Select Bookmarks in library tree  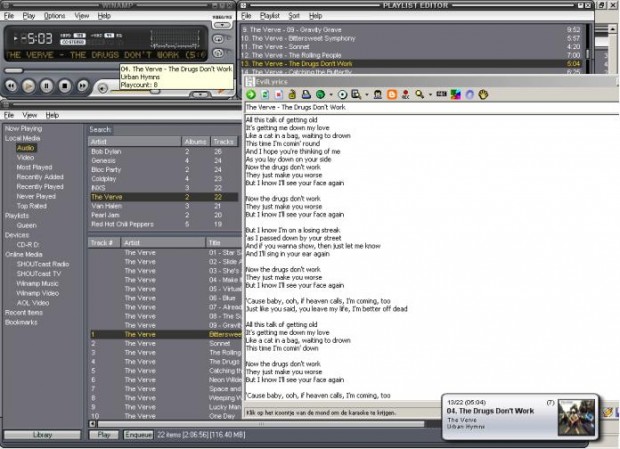coord(21,322)
